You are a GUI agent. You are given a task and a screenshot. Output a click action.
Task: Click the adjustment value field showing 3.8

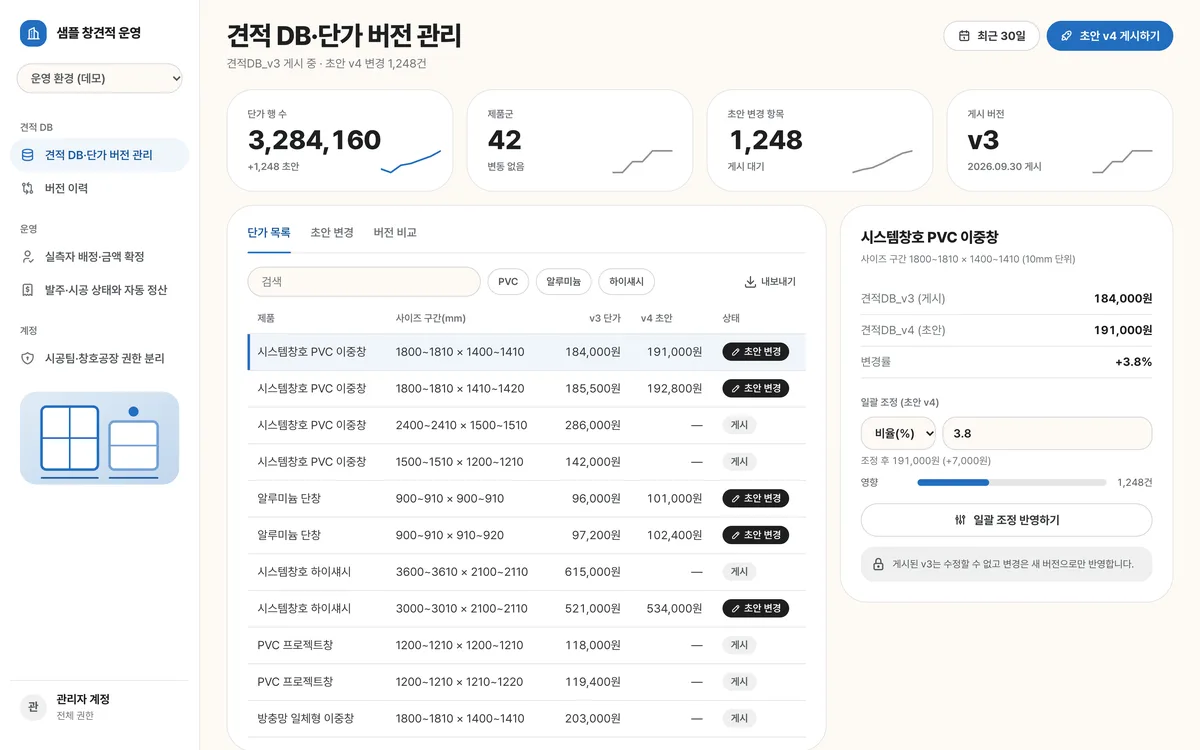[x=1047, y=433]
